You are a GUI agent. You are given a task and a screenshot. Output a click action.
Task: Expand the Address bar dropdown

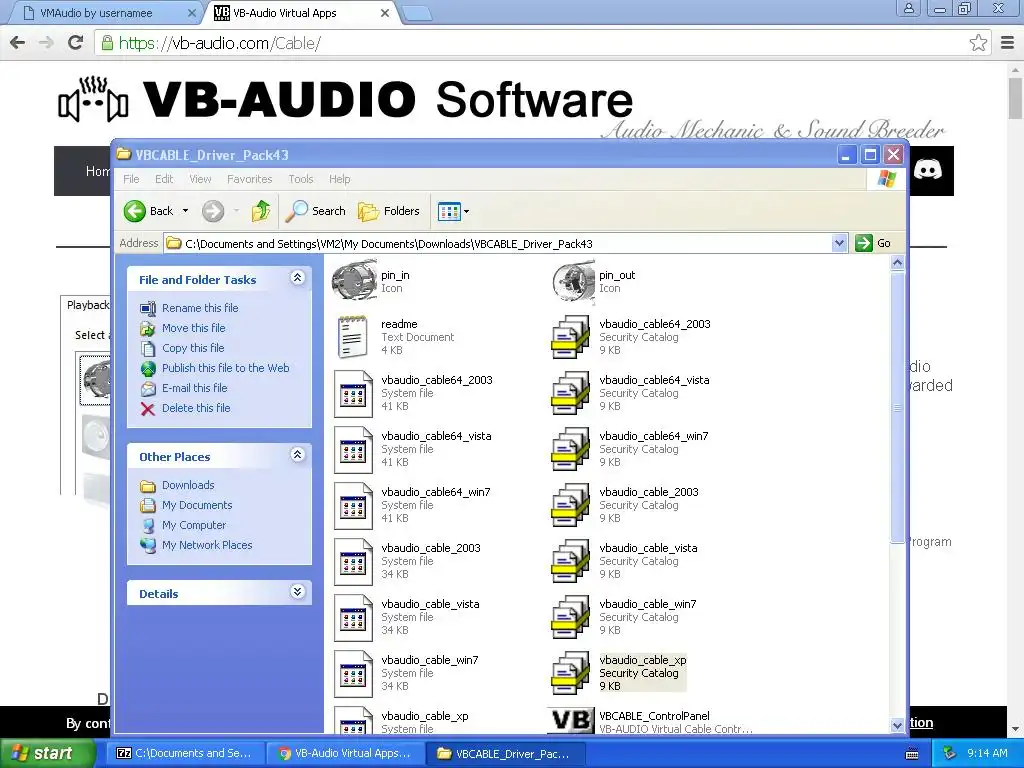[840, 244]
